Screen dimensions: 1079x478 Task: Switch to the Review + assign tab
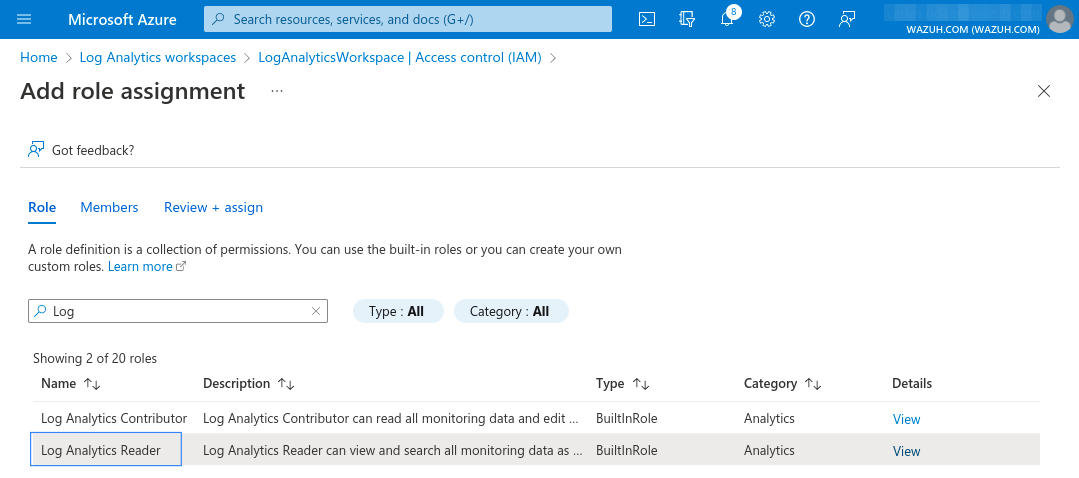click(213, 208)
